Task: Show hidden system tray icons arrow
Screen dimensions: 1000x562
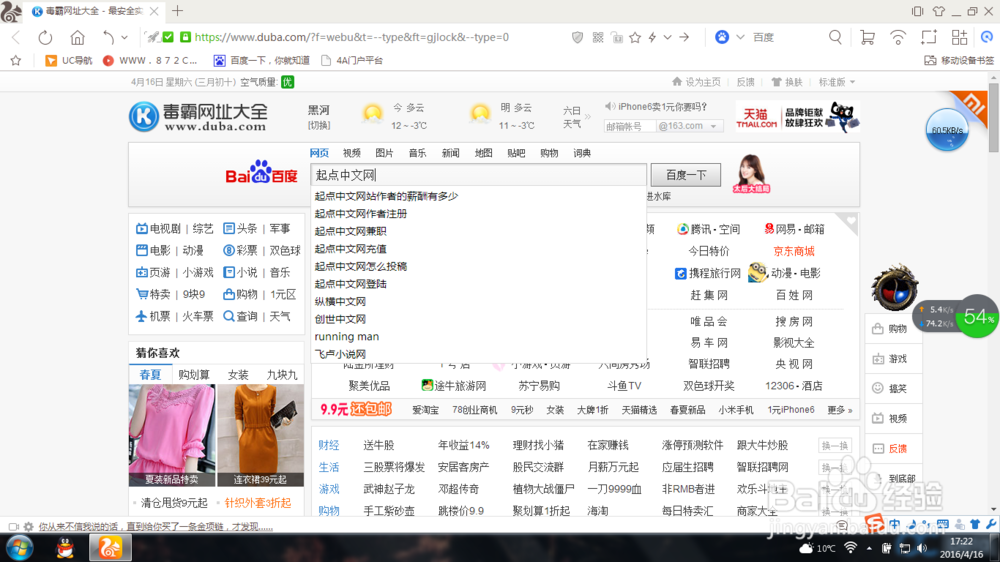Action: click(869, 548)
